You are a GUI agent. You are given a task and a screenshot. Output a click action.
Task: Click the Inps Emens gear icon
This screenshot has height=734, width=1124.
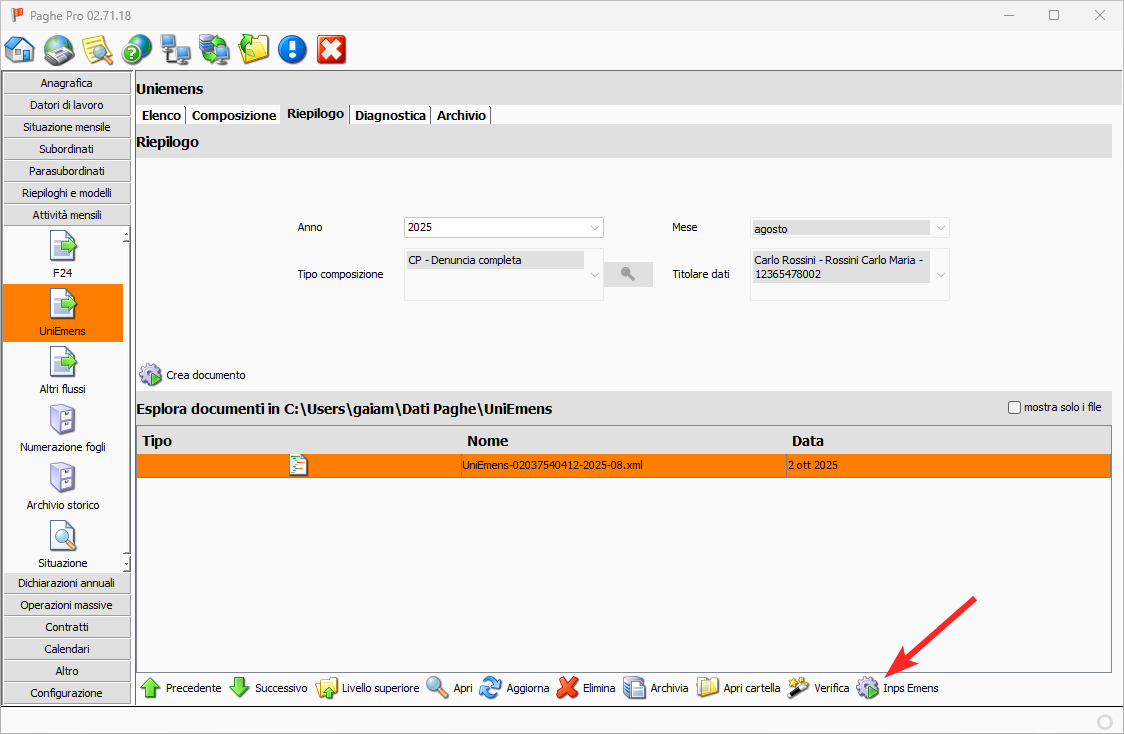[867, 688]
